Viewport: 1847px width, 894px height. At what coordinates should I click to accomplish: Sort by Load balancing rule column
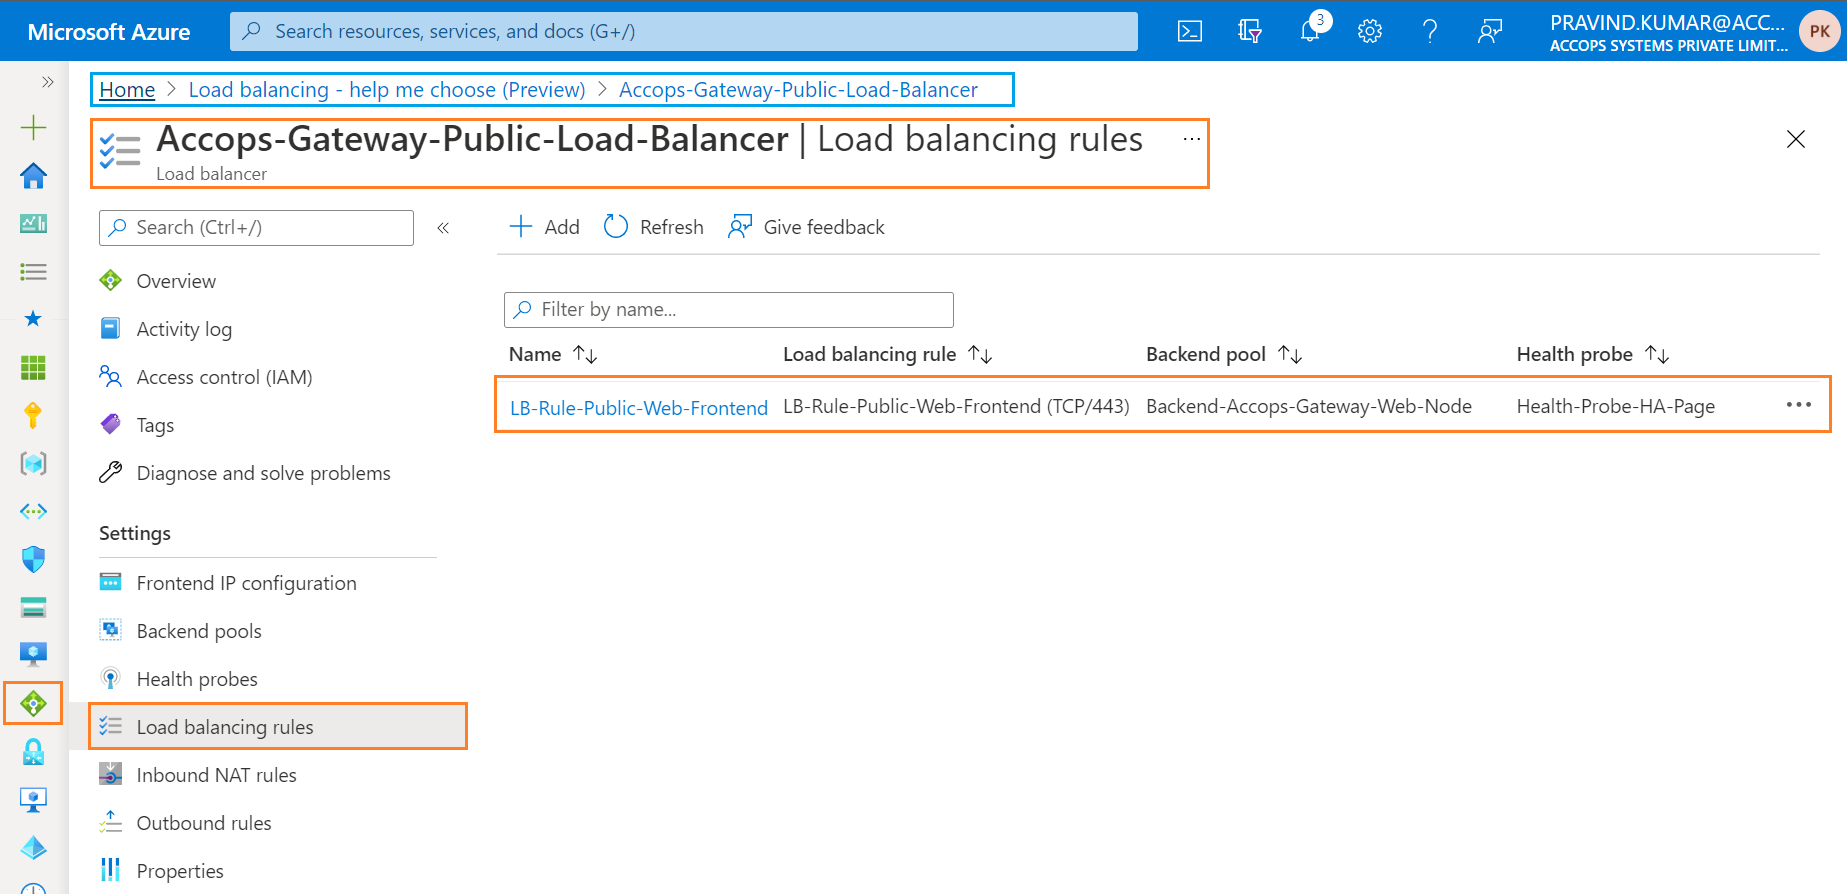point(887,354)
